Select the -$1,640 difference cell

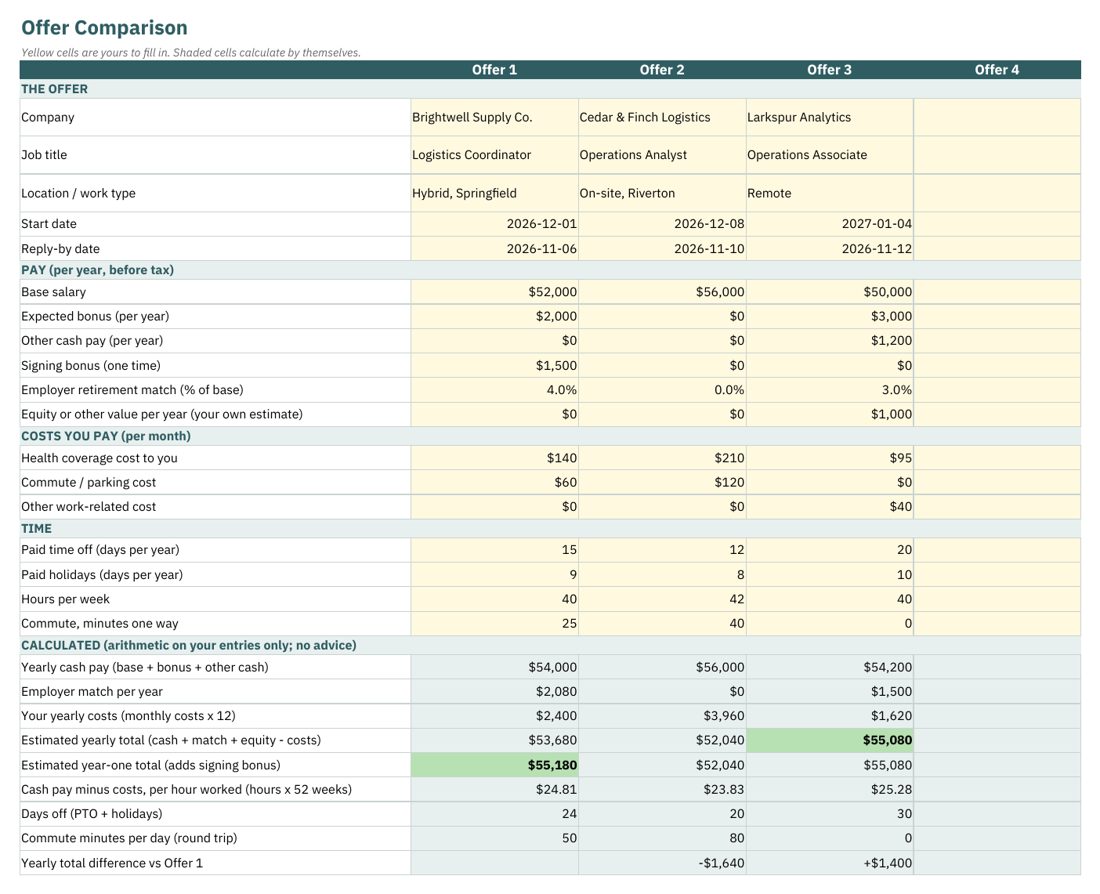(662, 863)
